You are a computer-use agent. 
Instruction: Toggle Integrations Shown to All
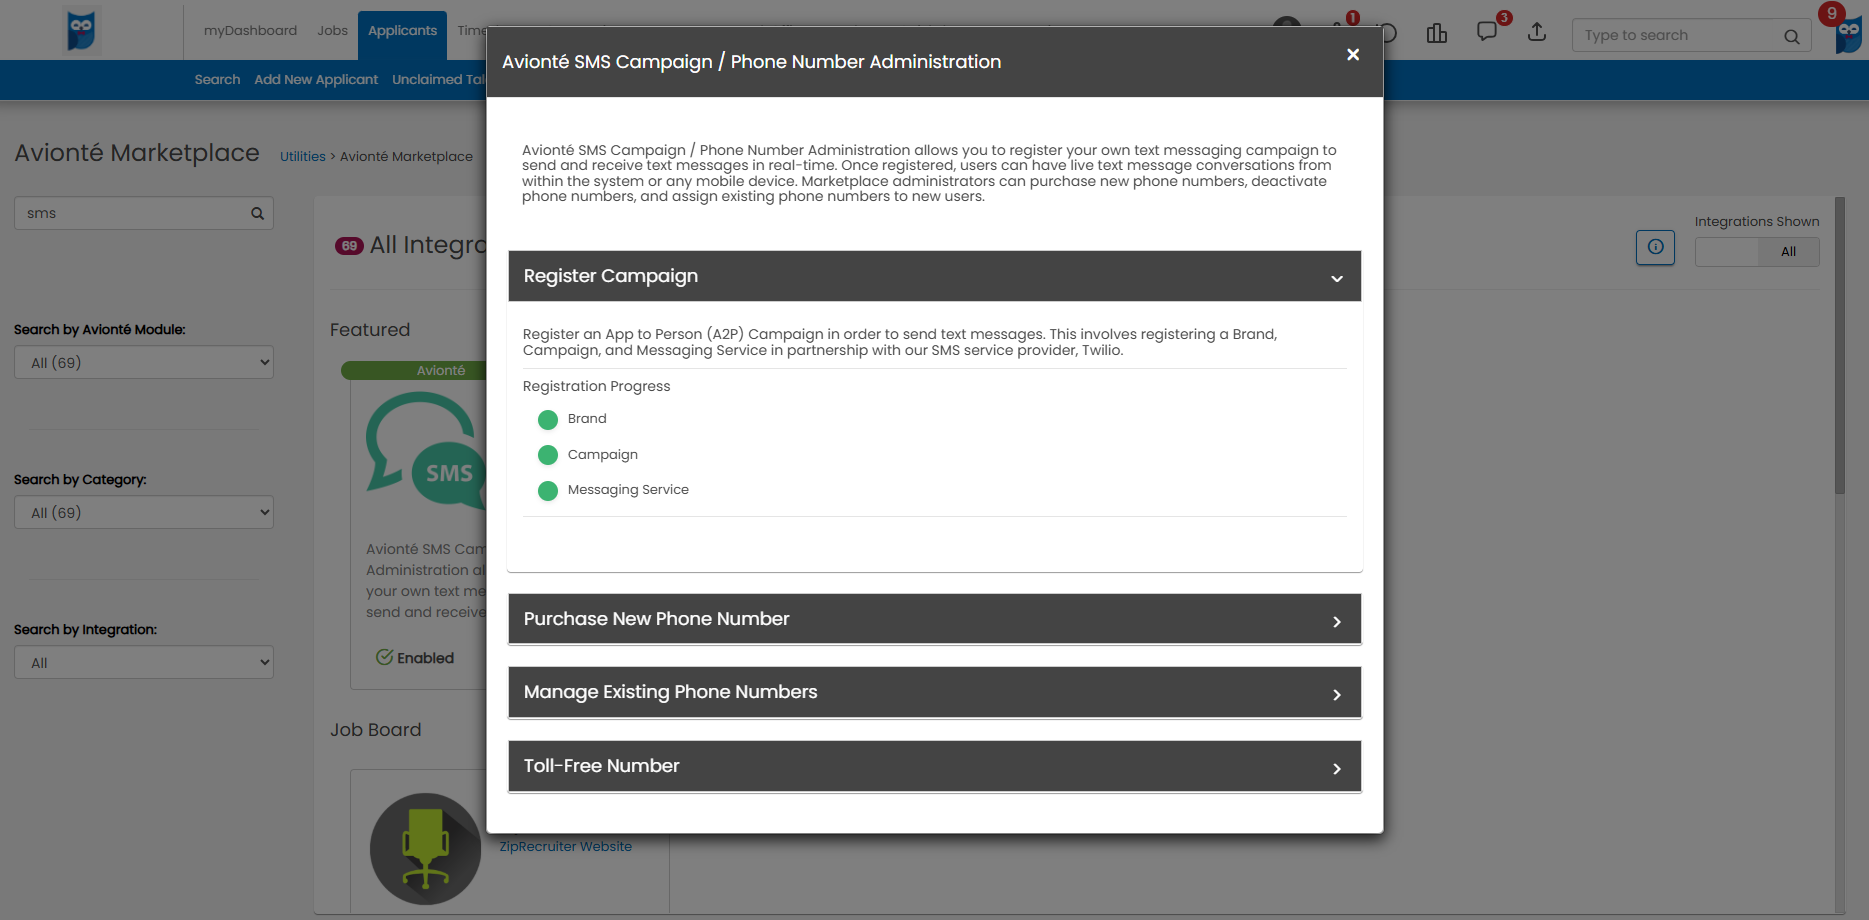coord(1788,252)
